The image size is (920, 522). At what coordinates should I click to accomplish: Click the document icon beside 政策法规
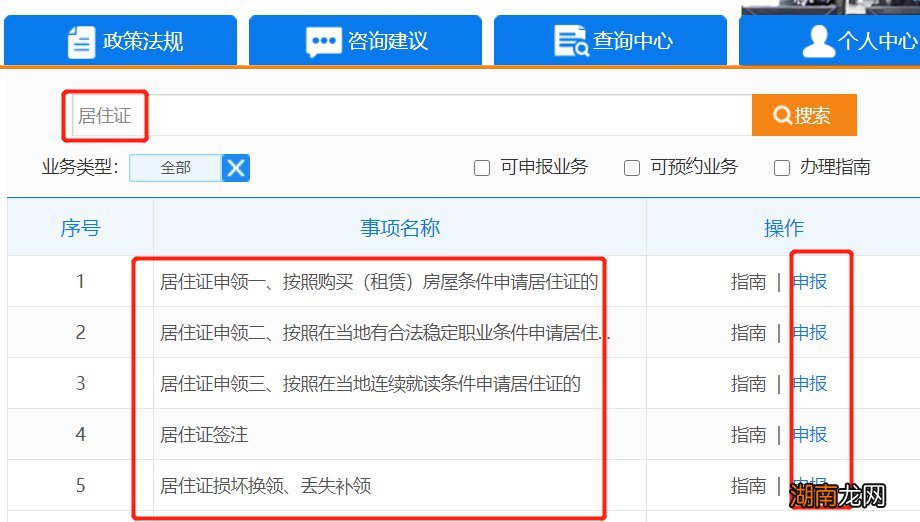pos(81,42)
